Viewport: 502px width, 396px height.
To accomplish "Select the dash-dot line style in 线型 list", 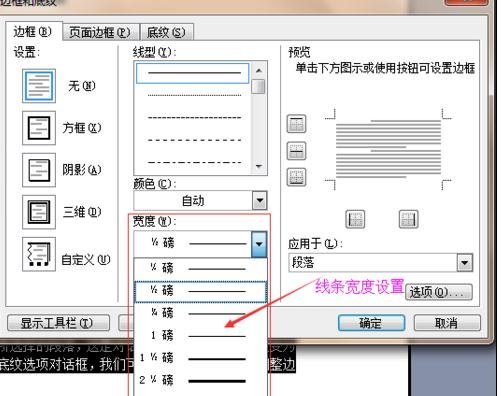I will [x=194, y=163].
